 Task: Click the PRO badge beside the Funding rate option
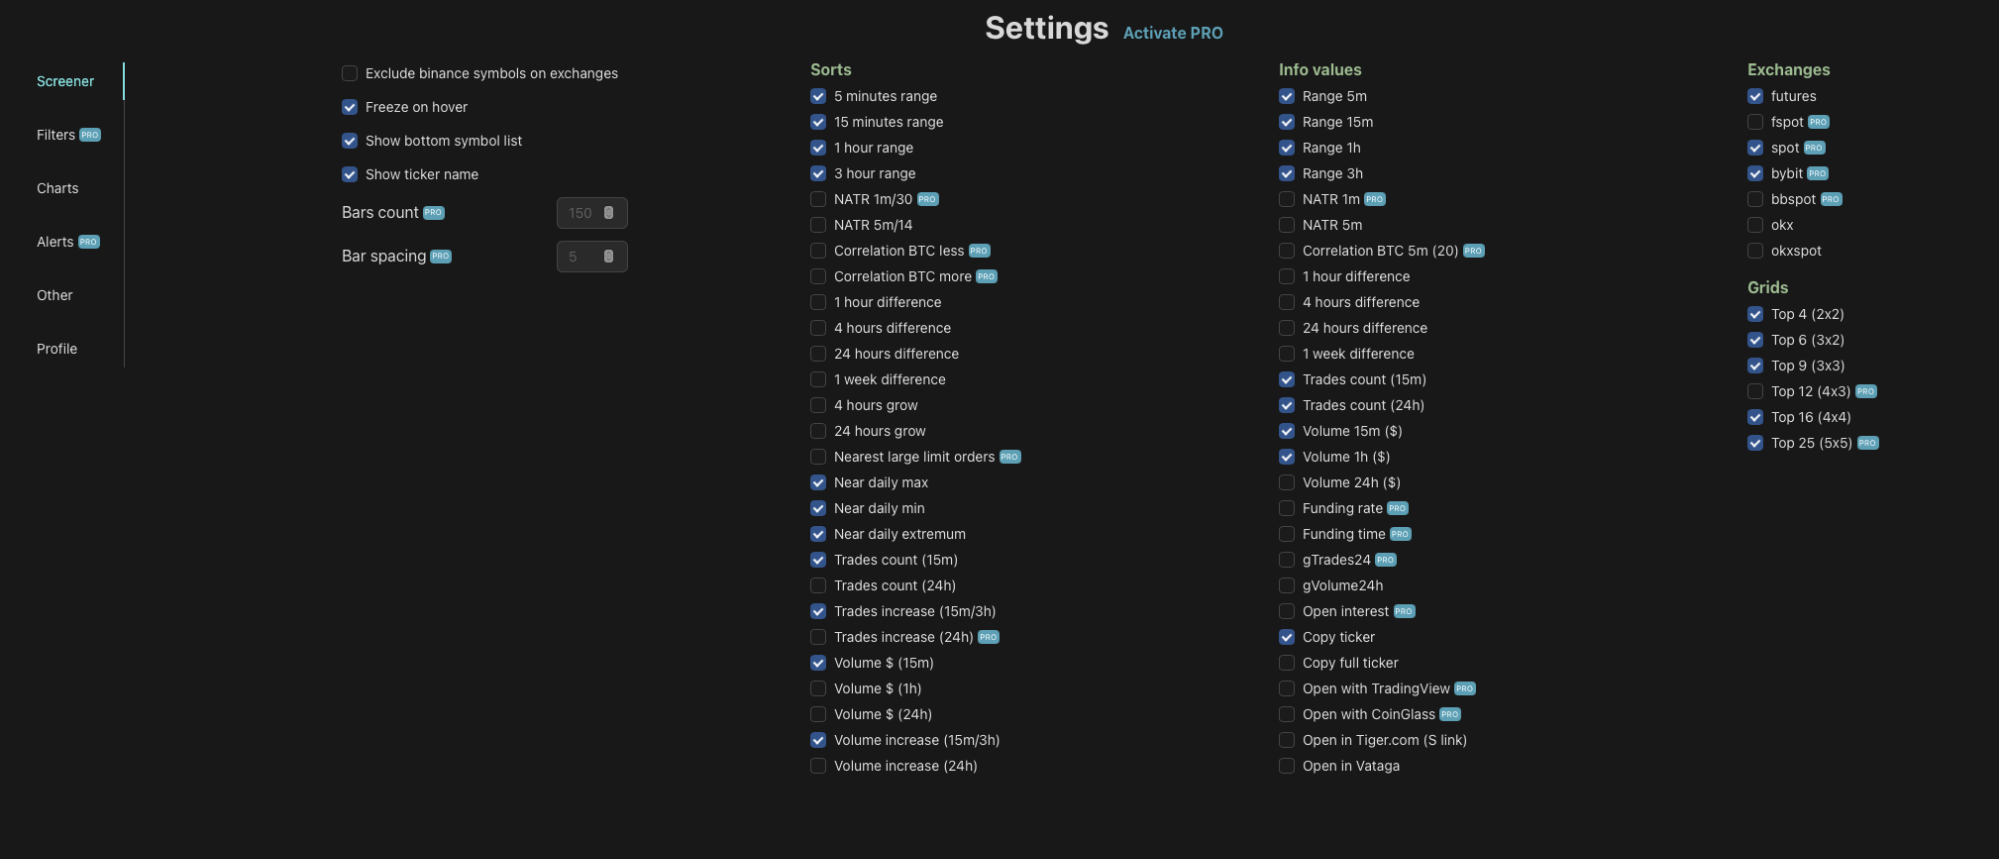tap(1397, 509)
